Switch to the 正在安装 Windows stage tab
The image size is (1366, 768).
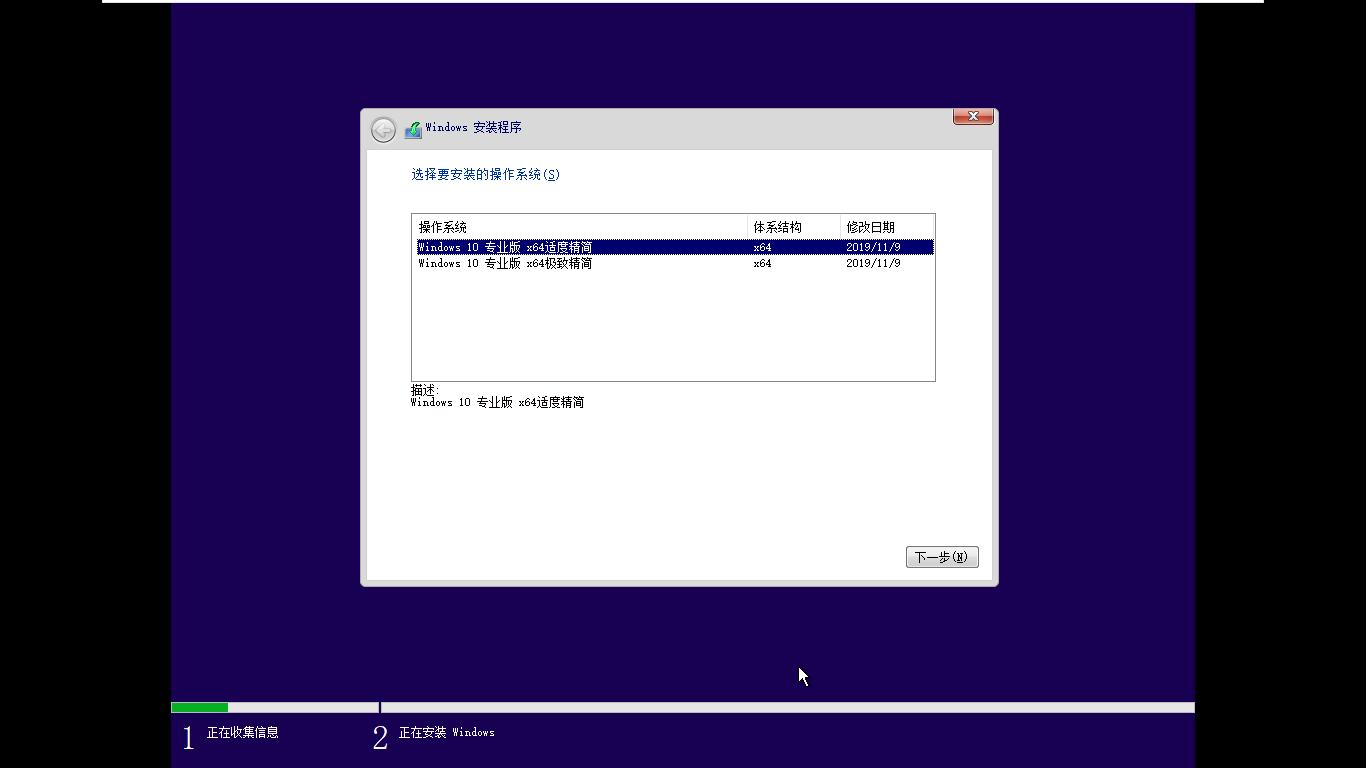[436, 733]
